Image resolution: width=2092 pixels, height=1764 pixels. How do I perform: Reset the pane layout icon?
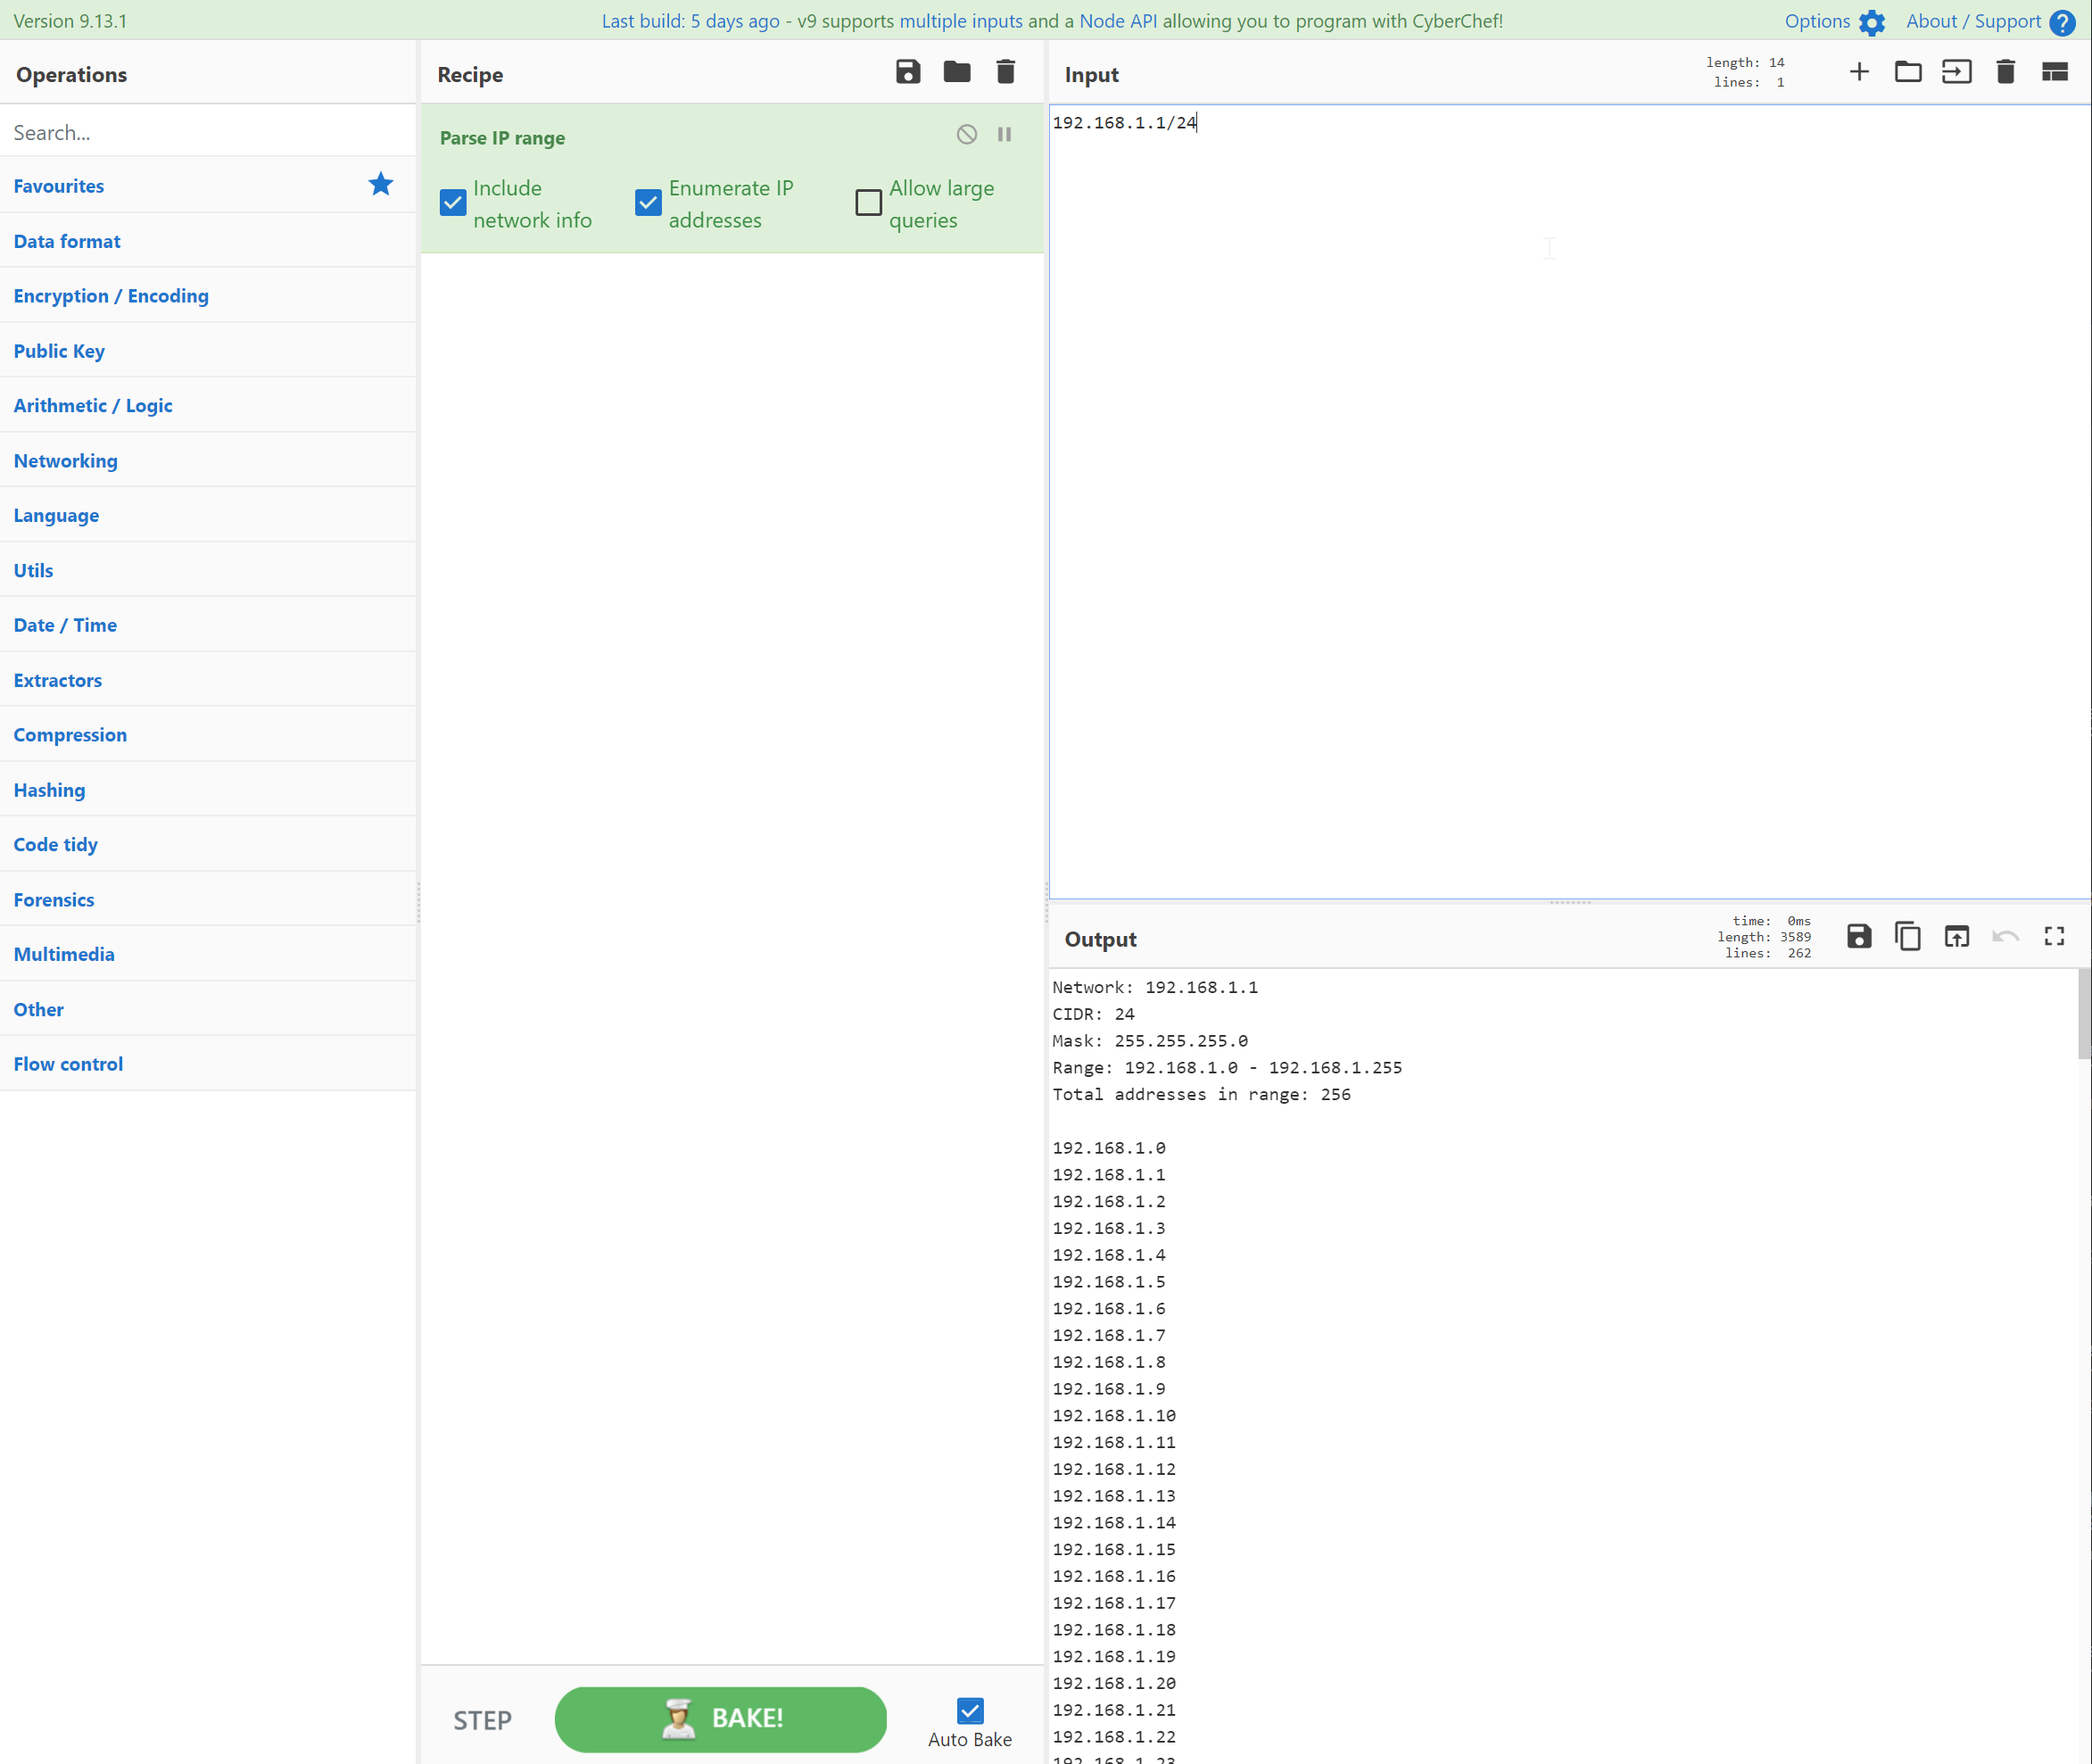coord(2054,72)
